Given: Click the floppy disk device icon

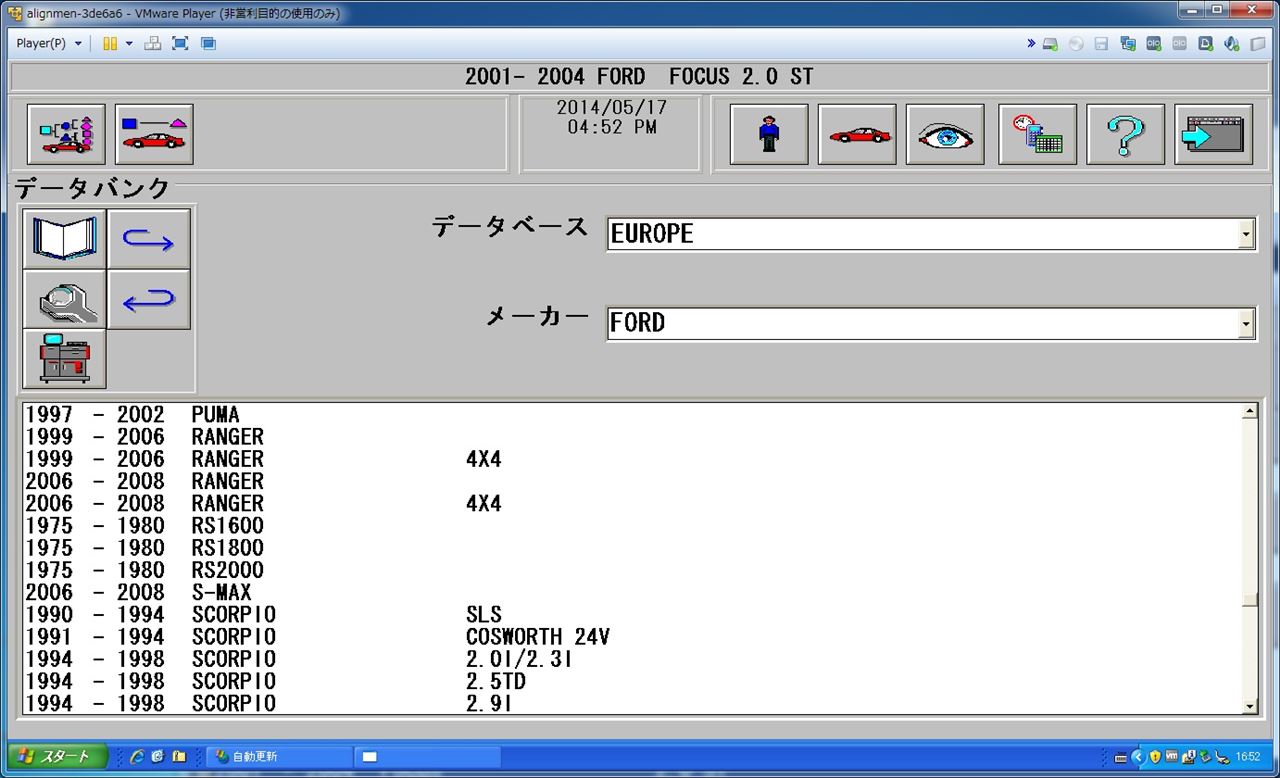Looking at the screenshot, I should point(1102,44).
